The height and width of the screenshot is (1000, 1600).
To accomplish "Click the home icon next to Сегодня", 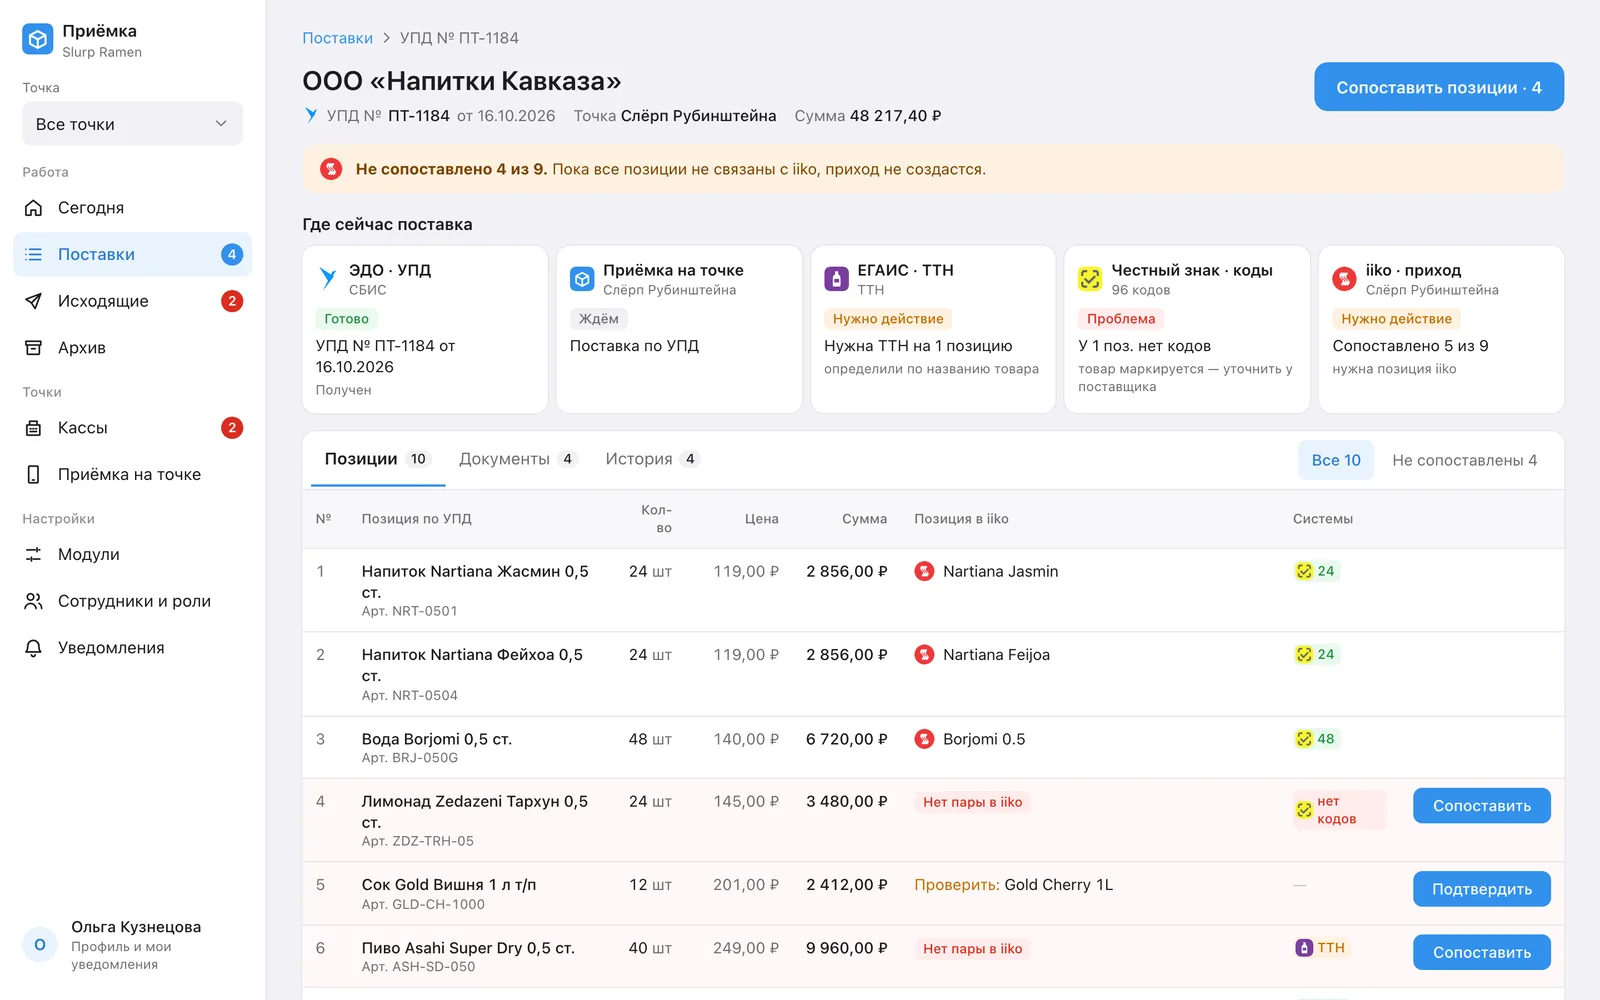I will tap(33, 208).
